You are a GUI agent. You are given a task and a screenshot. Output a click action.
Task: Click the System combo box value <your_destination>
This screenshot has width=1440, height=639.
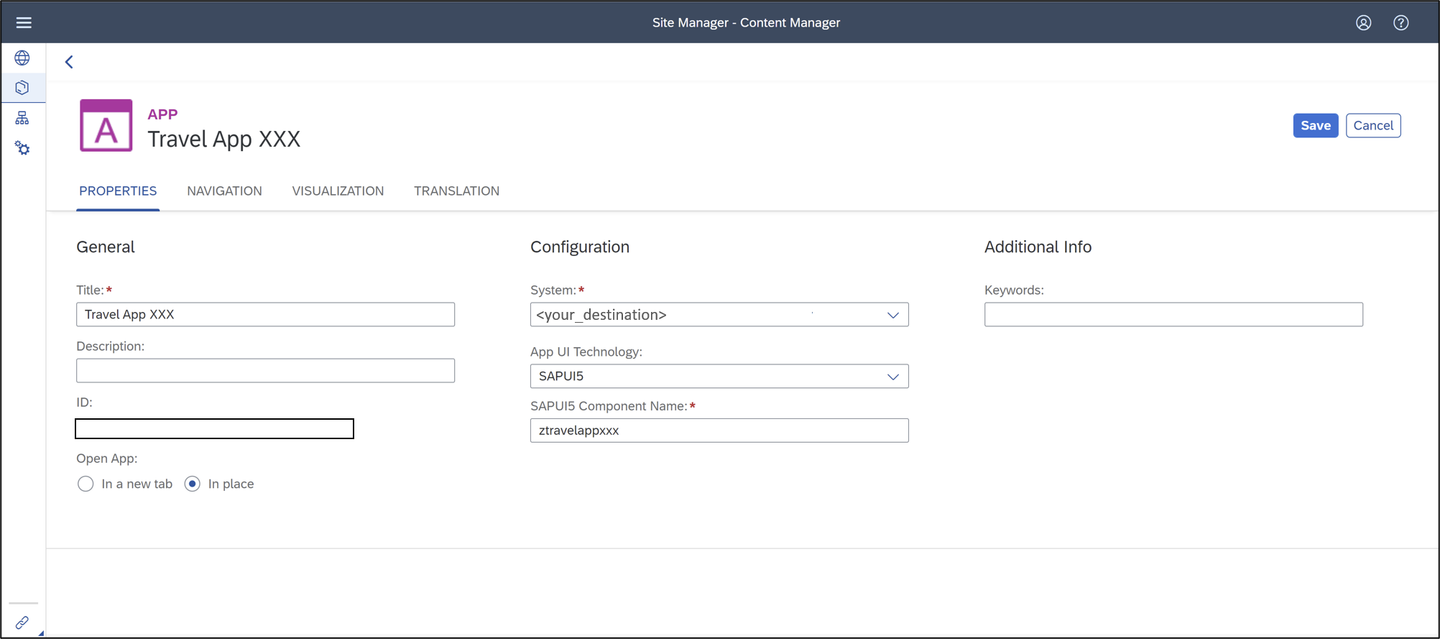point(602,315)
